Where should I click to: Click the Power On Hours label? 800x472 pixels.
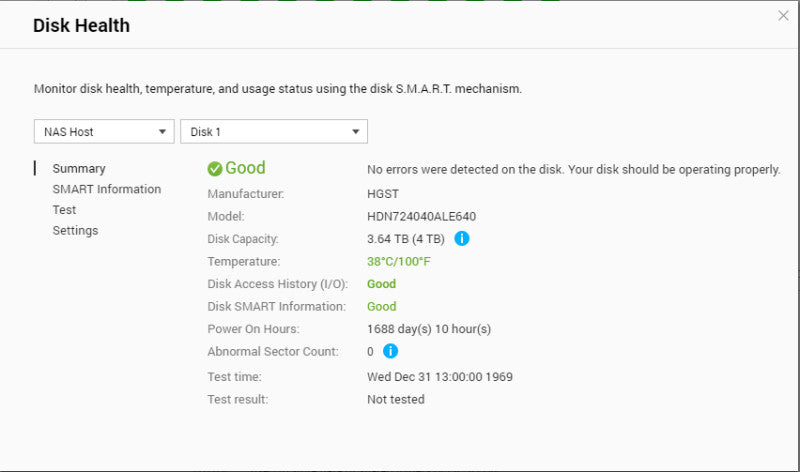tap(253, 329)
